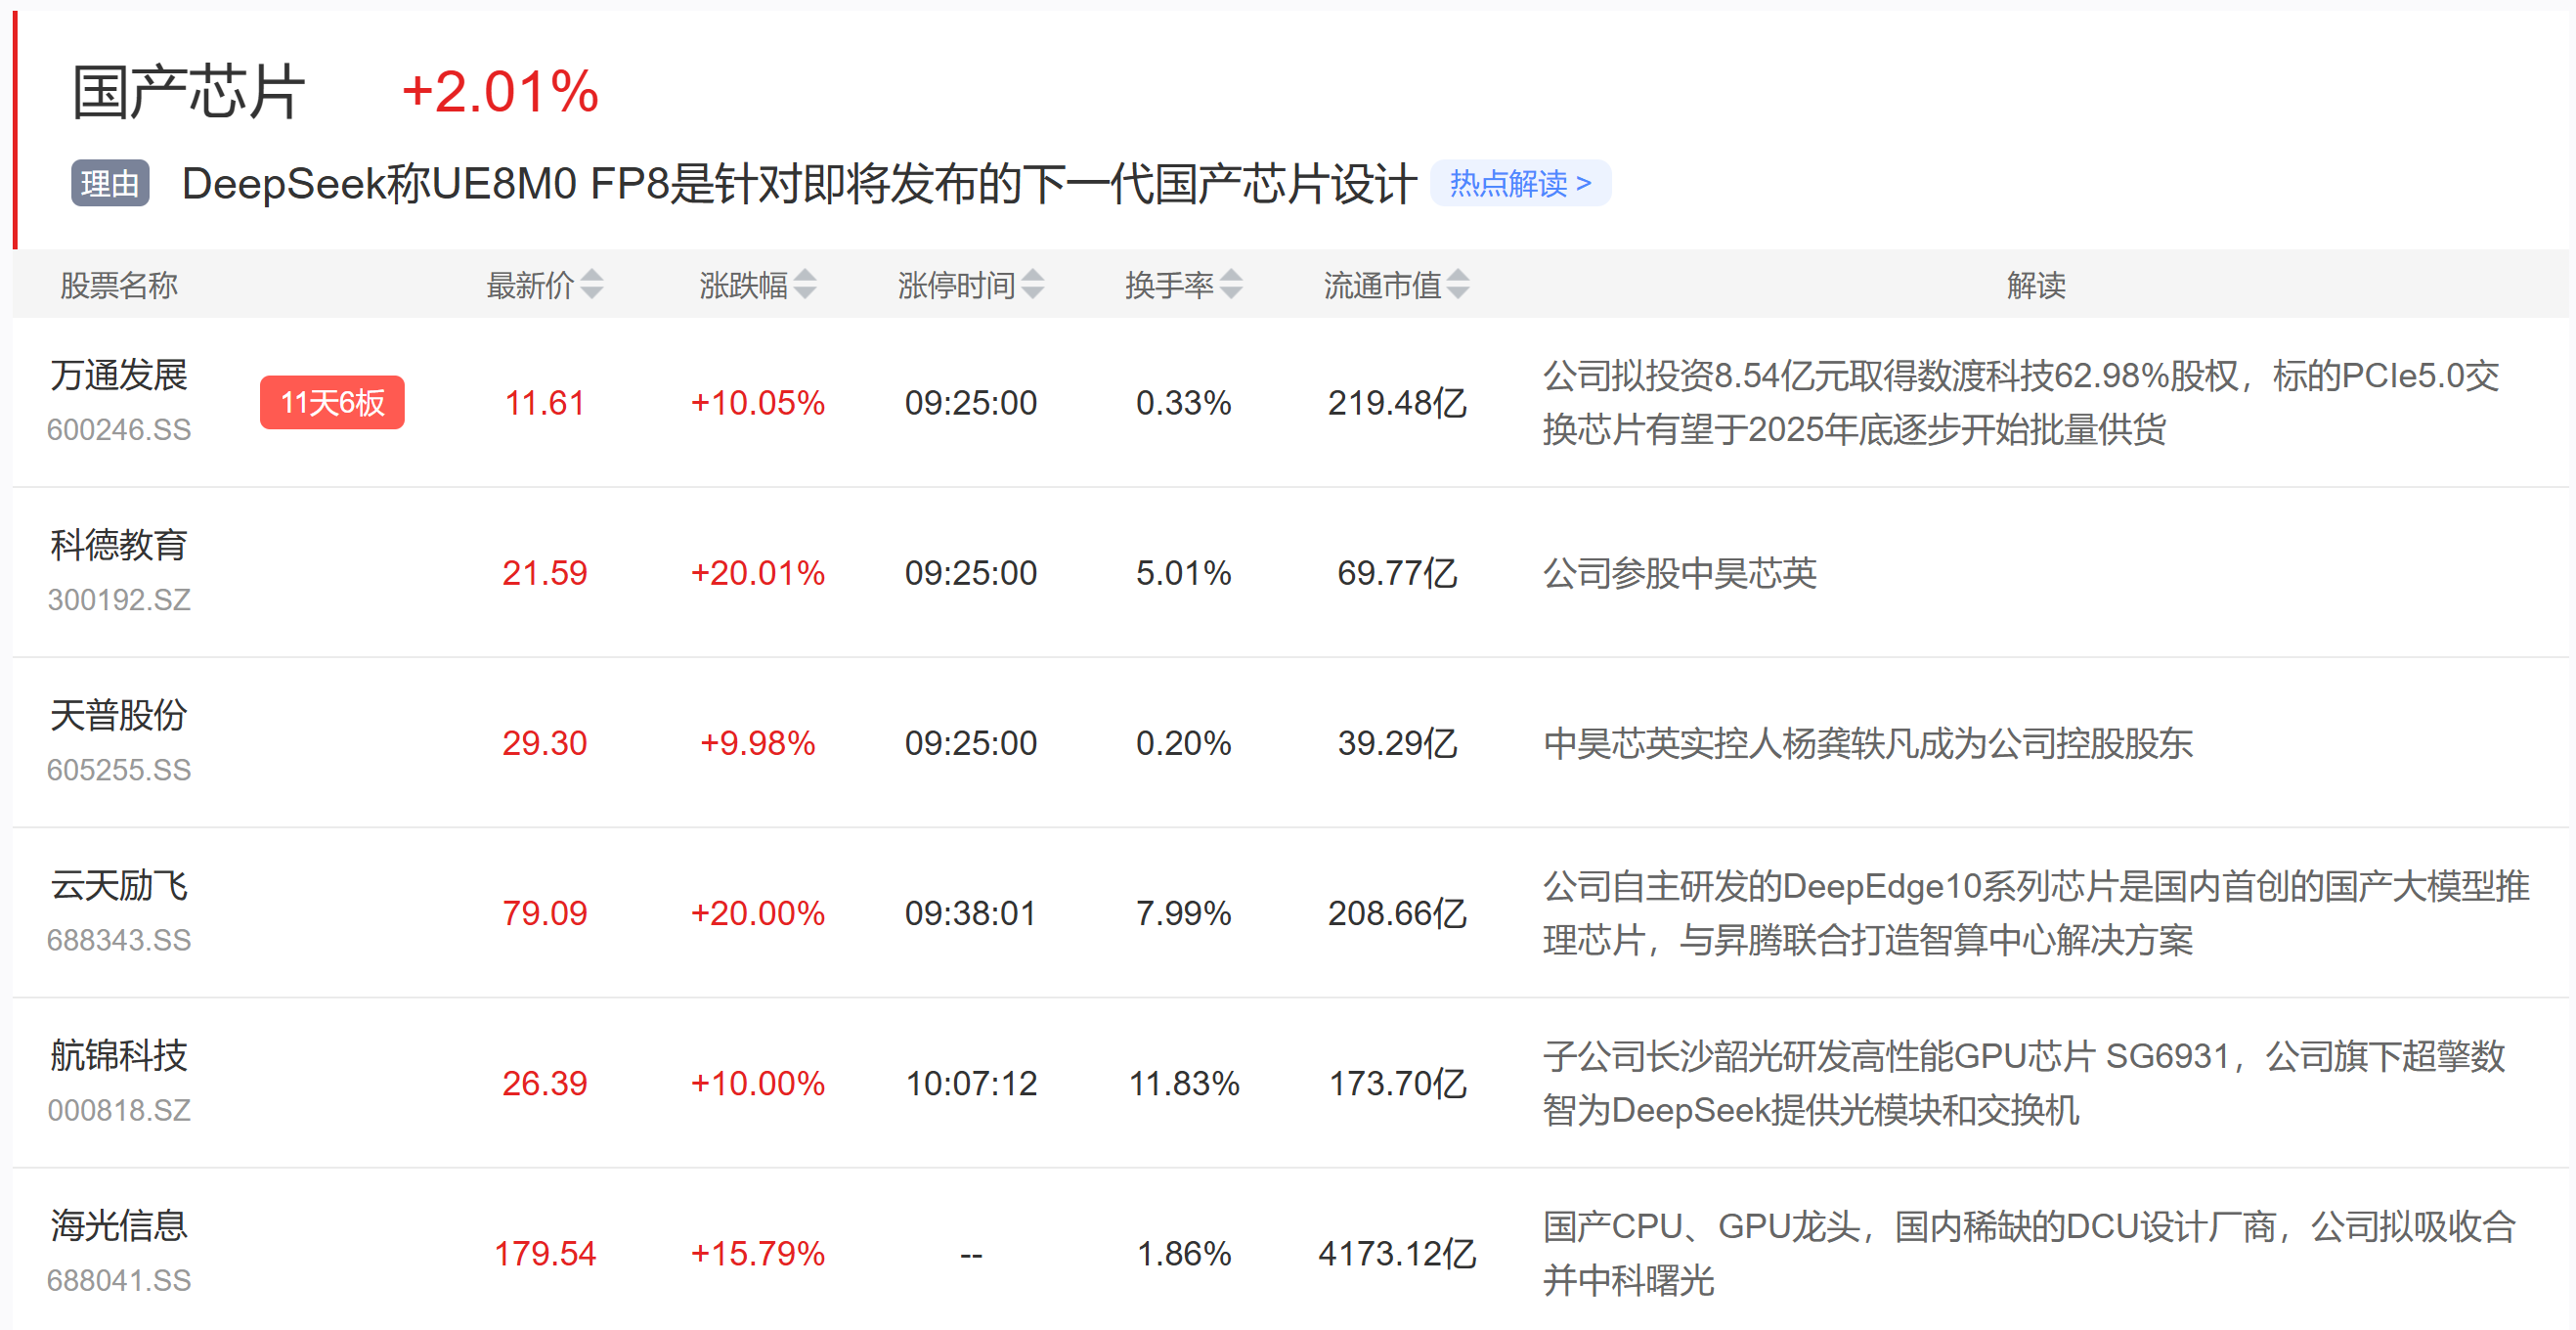Click turnover rate 5.01%

click(x=1184, y=573)
